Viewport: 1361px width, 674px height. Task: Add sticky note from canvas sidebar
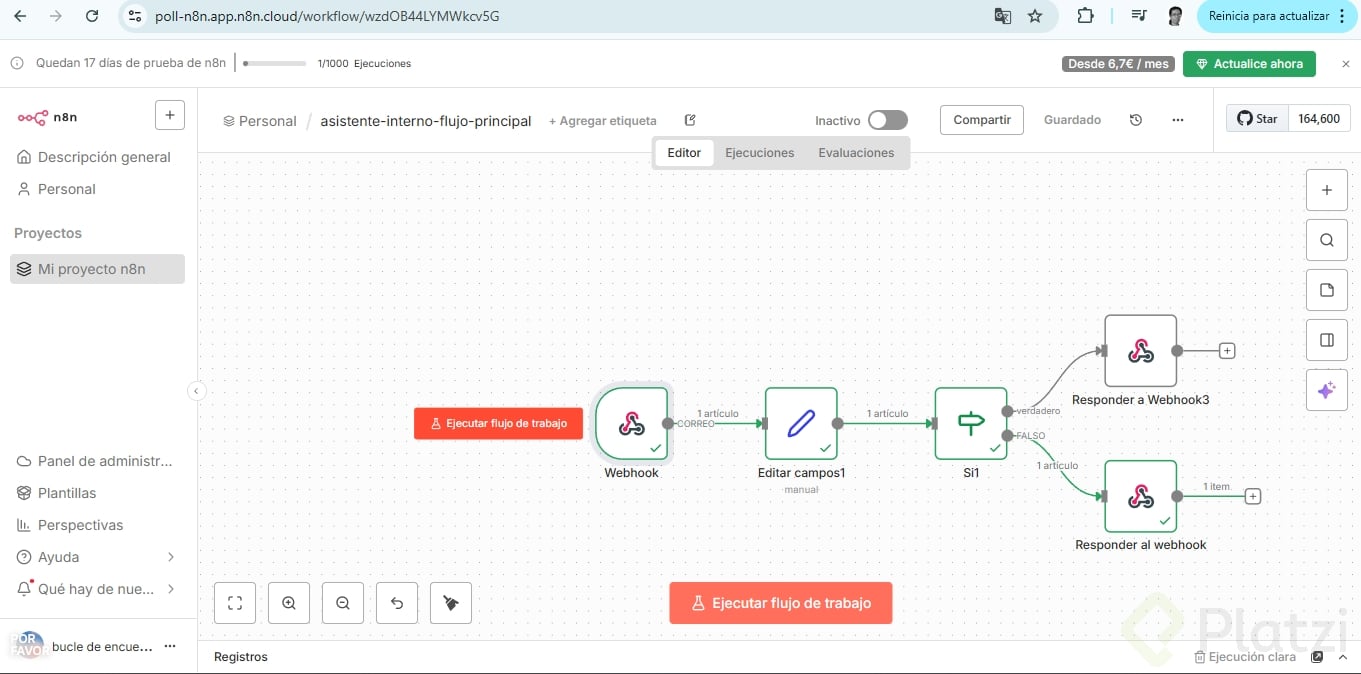[x=1327, y=290]
